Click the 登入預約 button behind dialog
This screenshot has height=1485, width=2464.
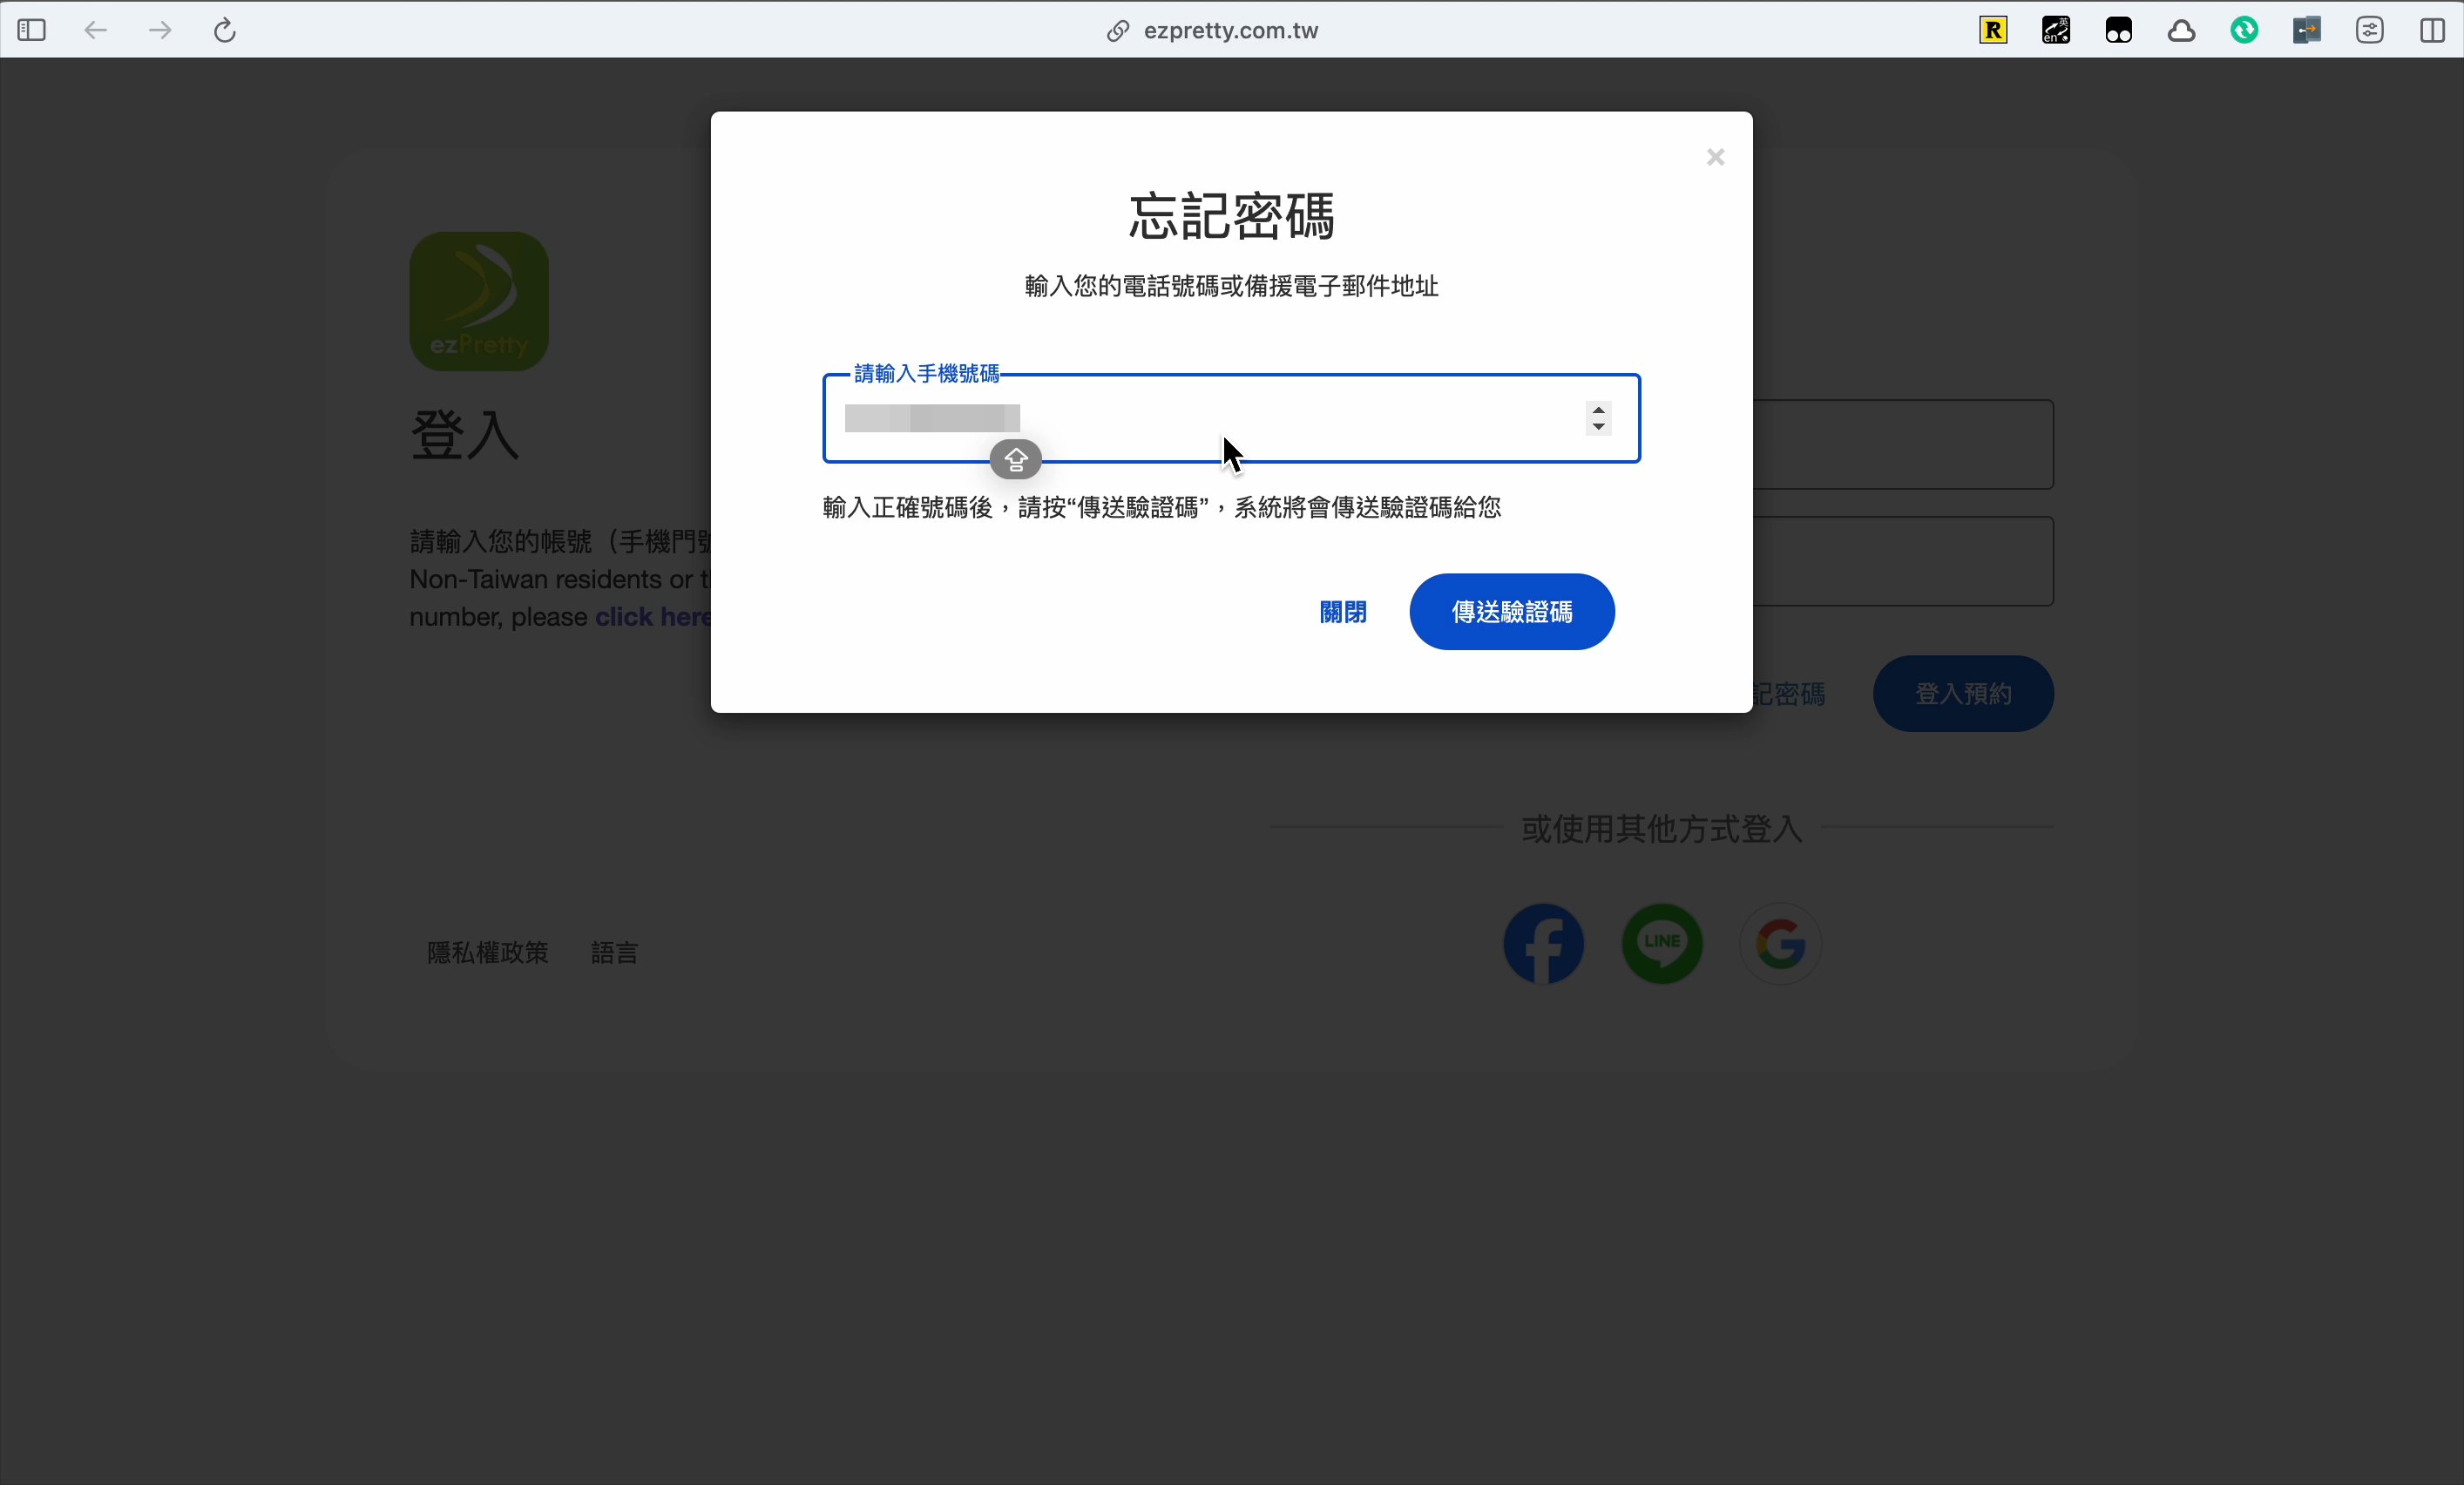coord(1963,694)
